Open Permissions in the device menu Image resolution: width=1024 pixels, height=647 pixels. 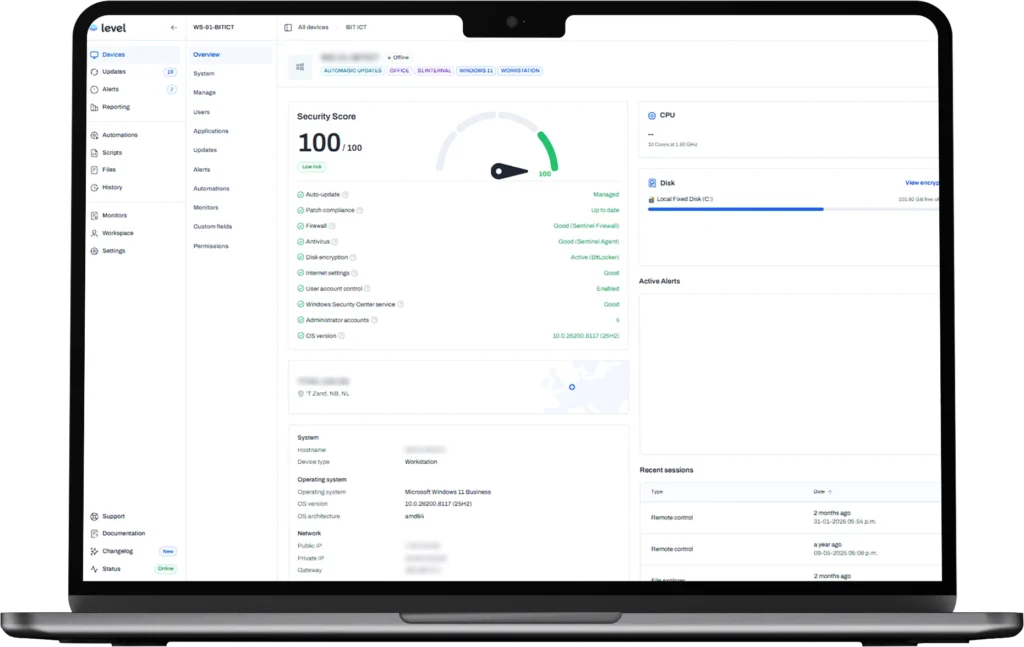click(x=210, y=246)
